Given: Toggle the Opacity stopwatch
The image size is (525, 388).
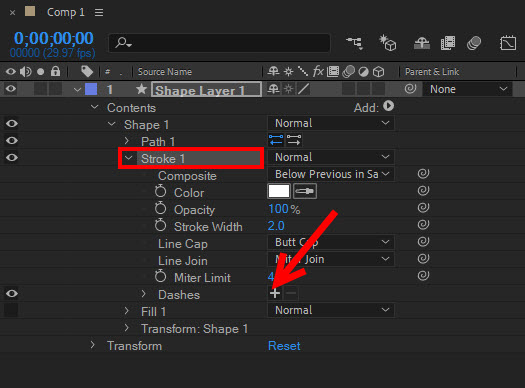Looking at the screenshot, I should (160, 208).
